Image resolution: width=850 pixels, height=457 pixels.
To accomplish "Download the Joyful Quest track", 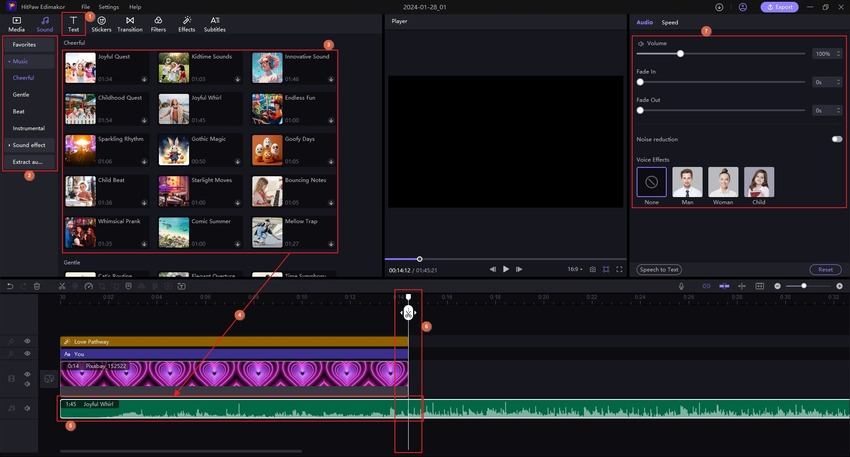I will [144, 79].
